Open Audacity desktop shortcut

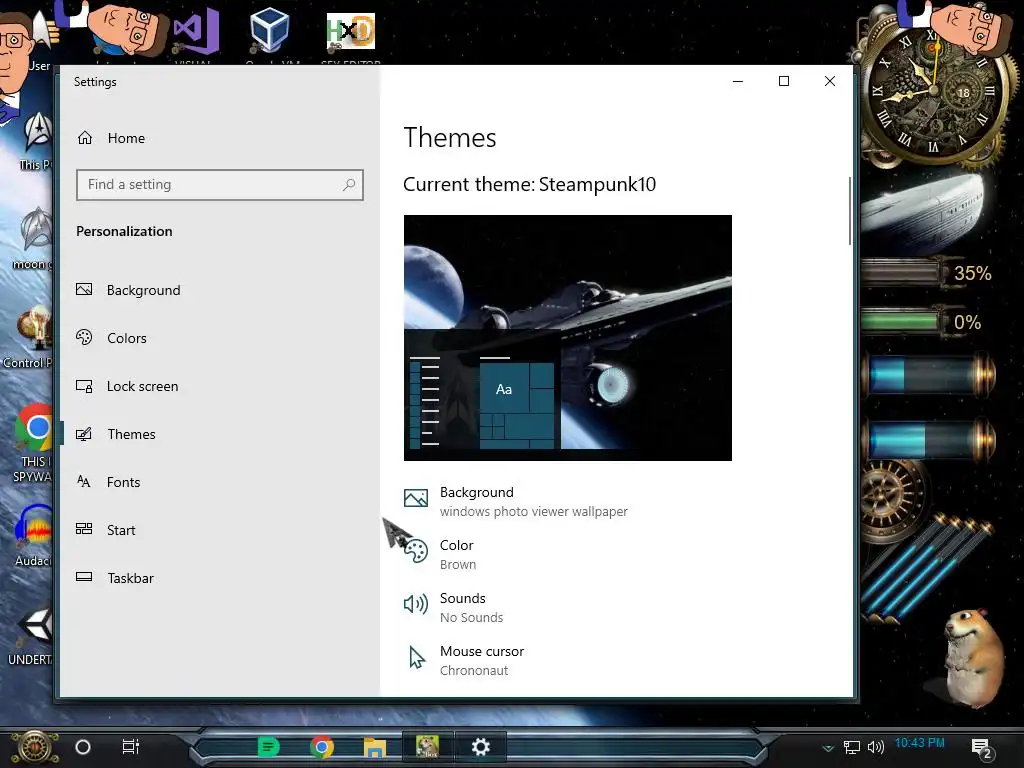[x=34, y=534]
